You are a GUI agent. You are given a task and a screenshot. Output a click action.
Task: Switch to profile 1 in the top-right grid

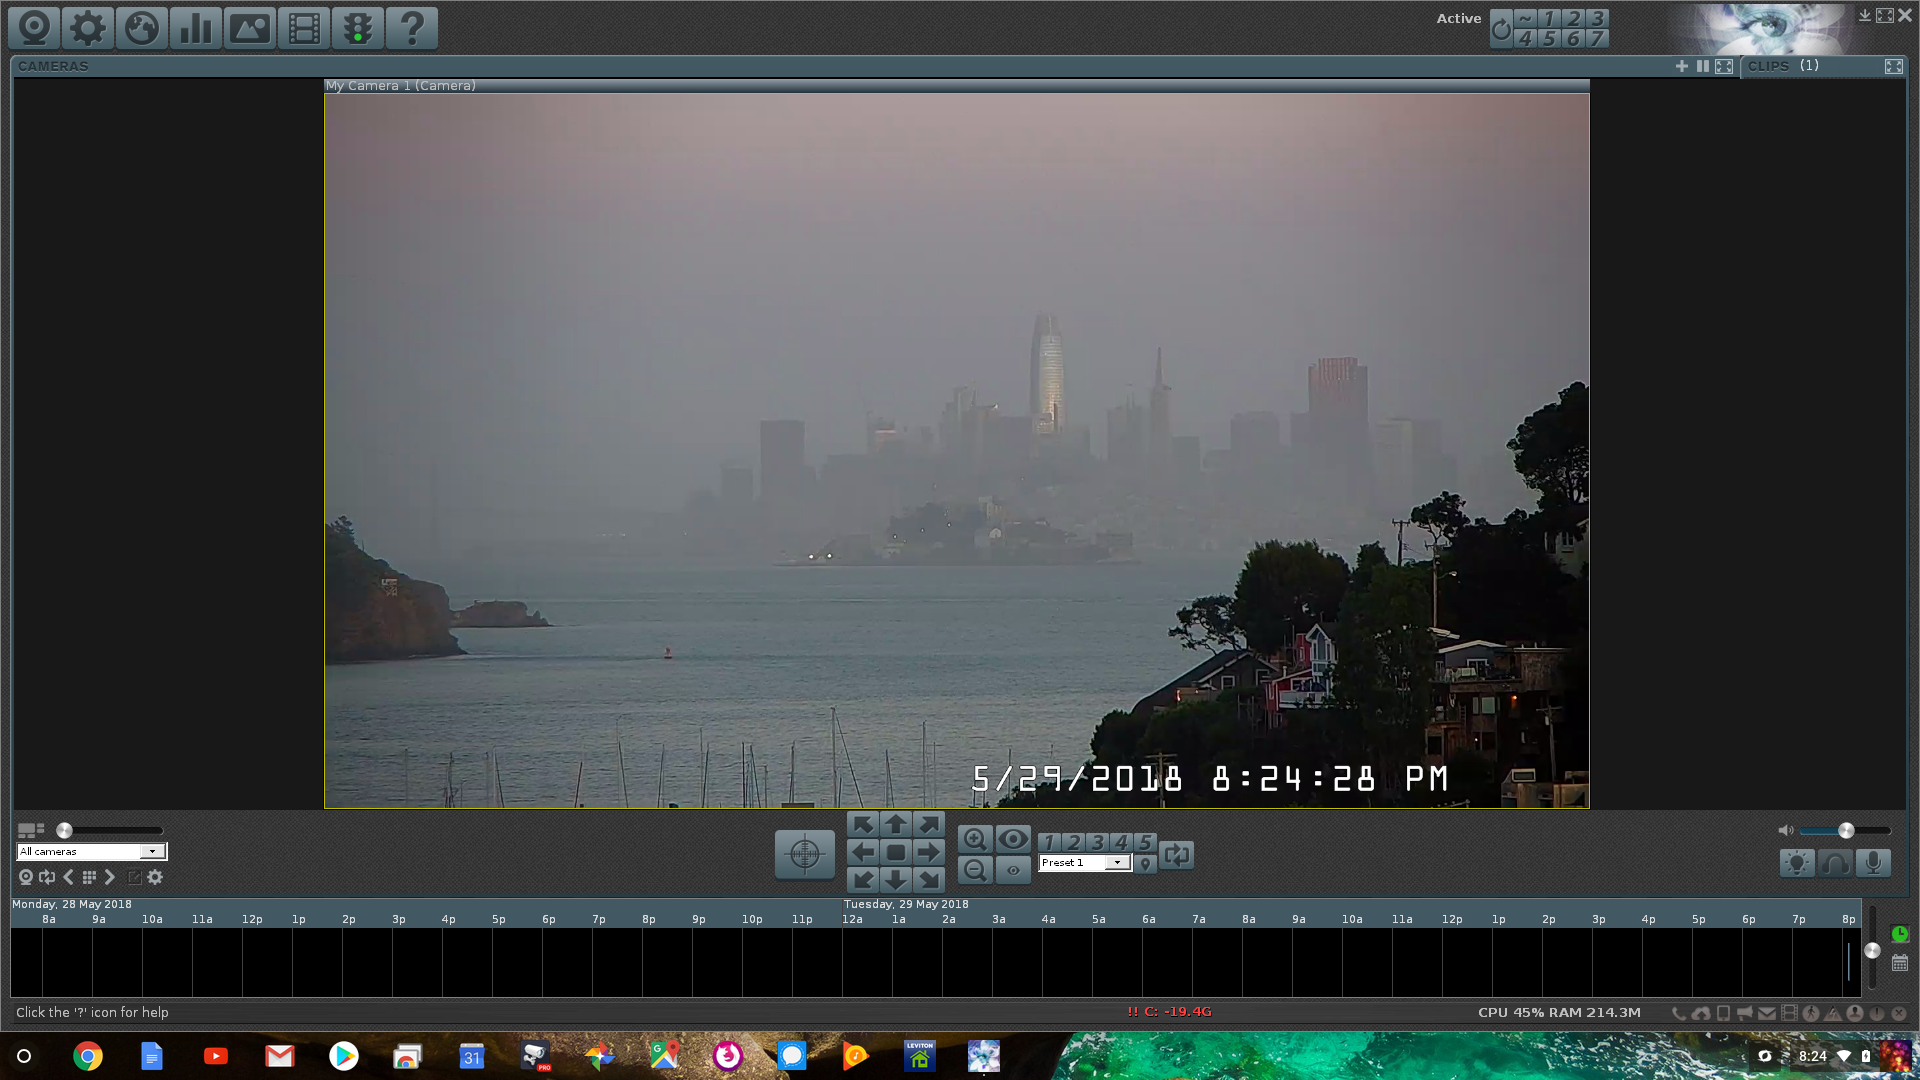tap(1549, 19)
